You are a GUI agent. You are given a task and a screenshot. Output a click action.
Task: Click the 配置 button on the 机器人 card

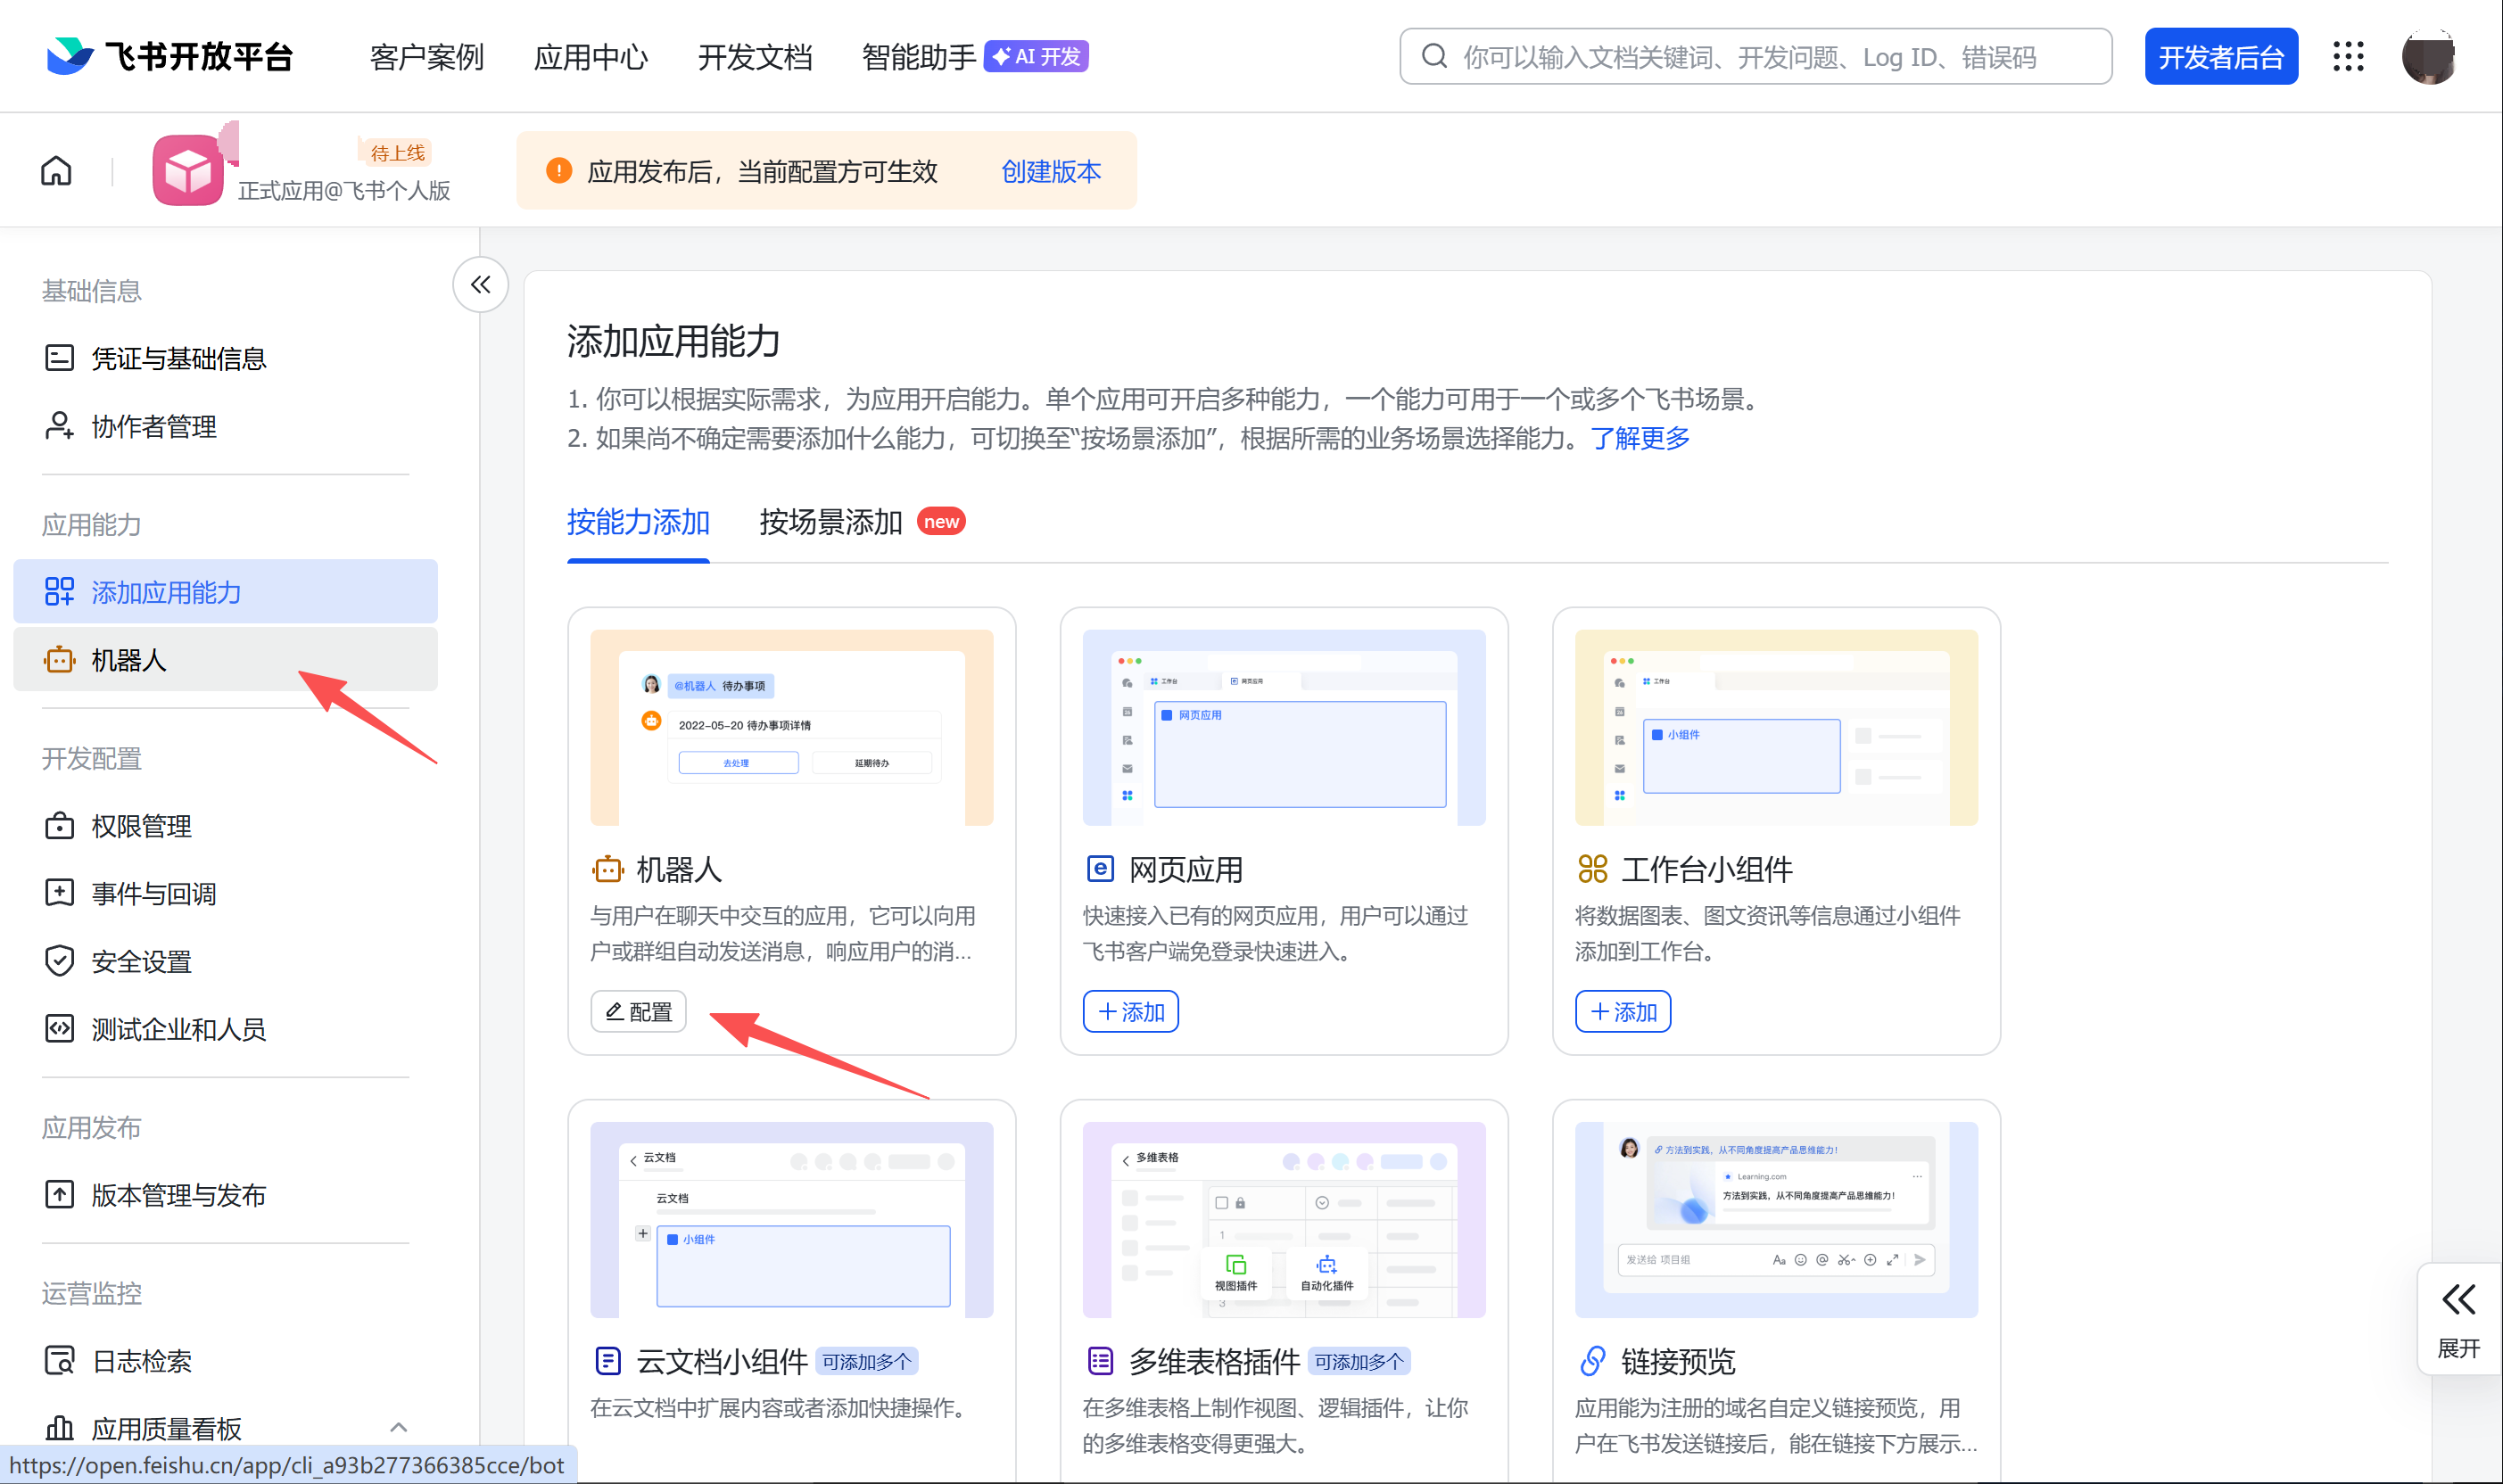(x=637, y=1011)
